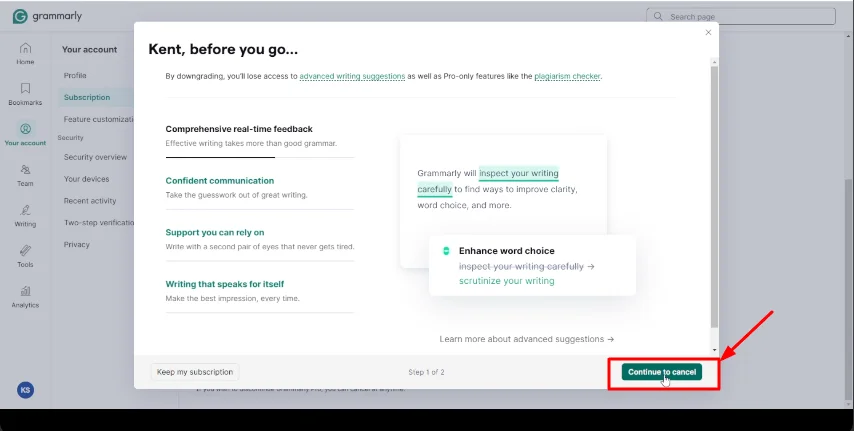Open the Team sidebar section

tap(25, 175)
